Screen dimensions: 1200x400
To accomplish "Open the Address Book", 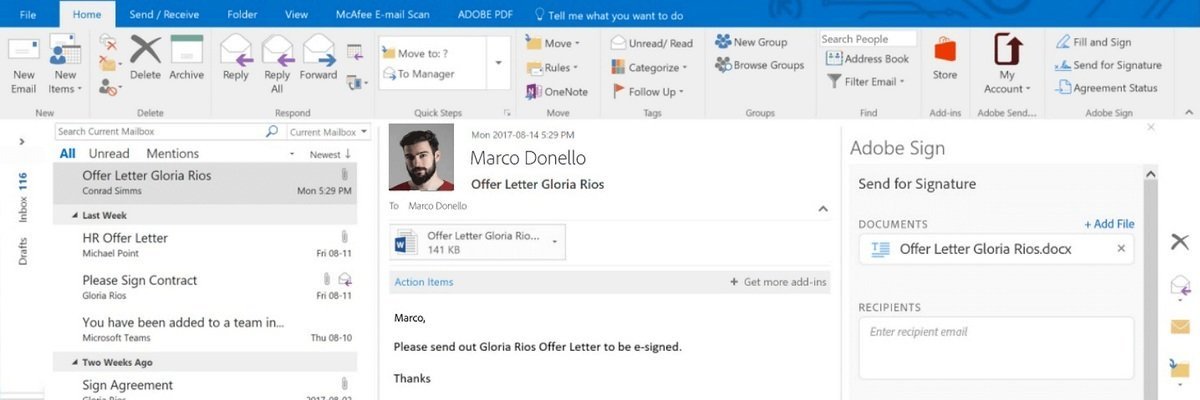I will pos(867,59).
